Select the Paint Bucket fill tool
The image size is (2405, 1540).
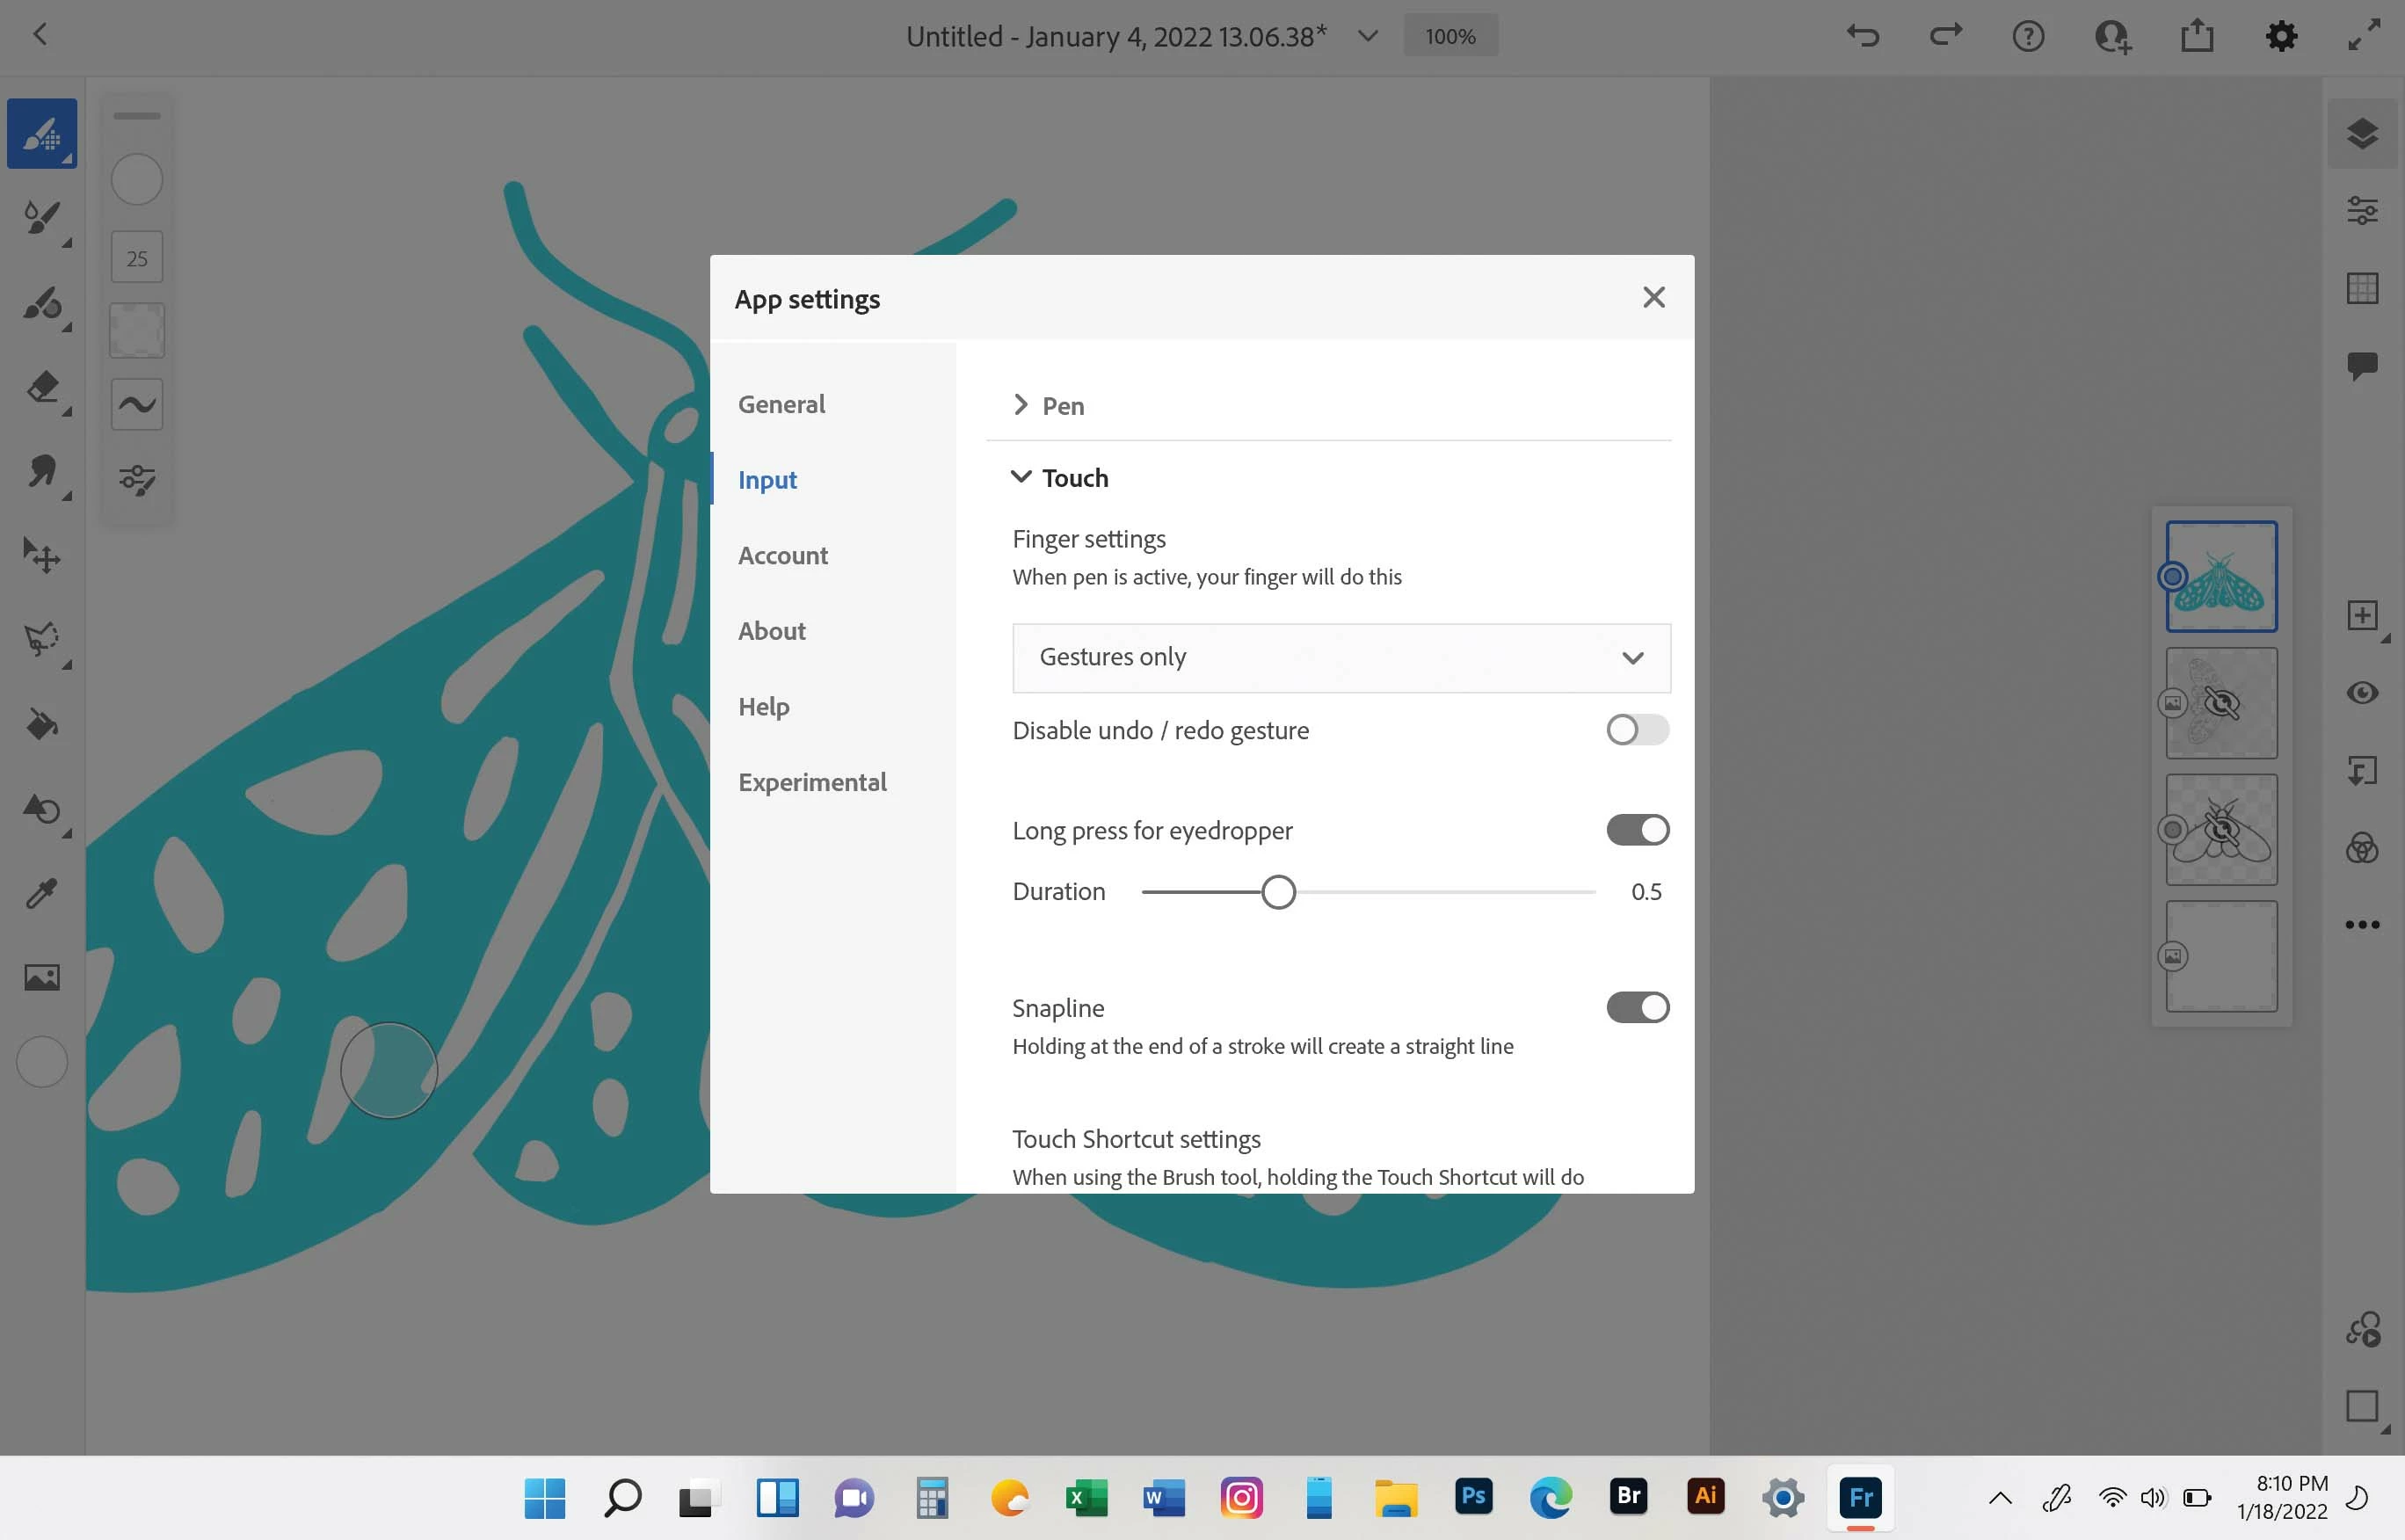[x=41, y=724]
